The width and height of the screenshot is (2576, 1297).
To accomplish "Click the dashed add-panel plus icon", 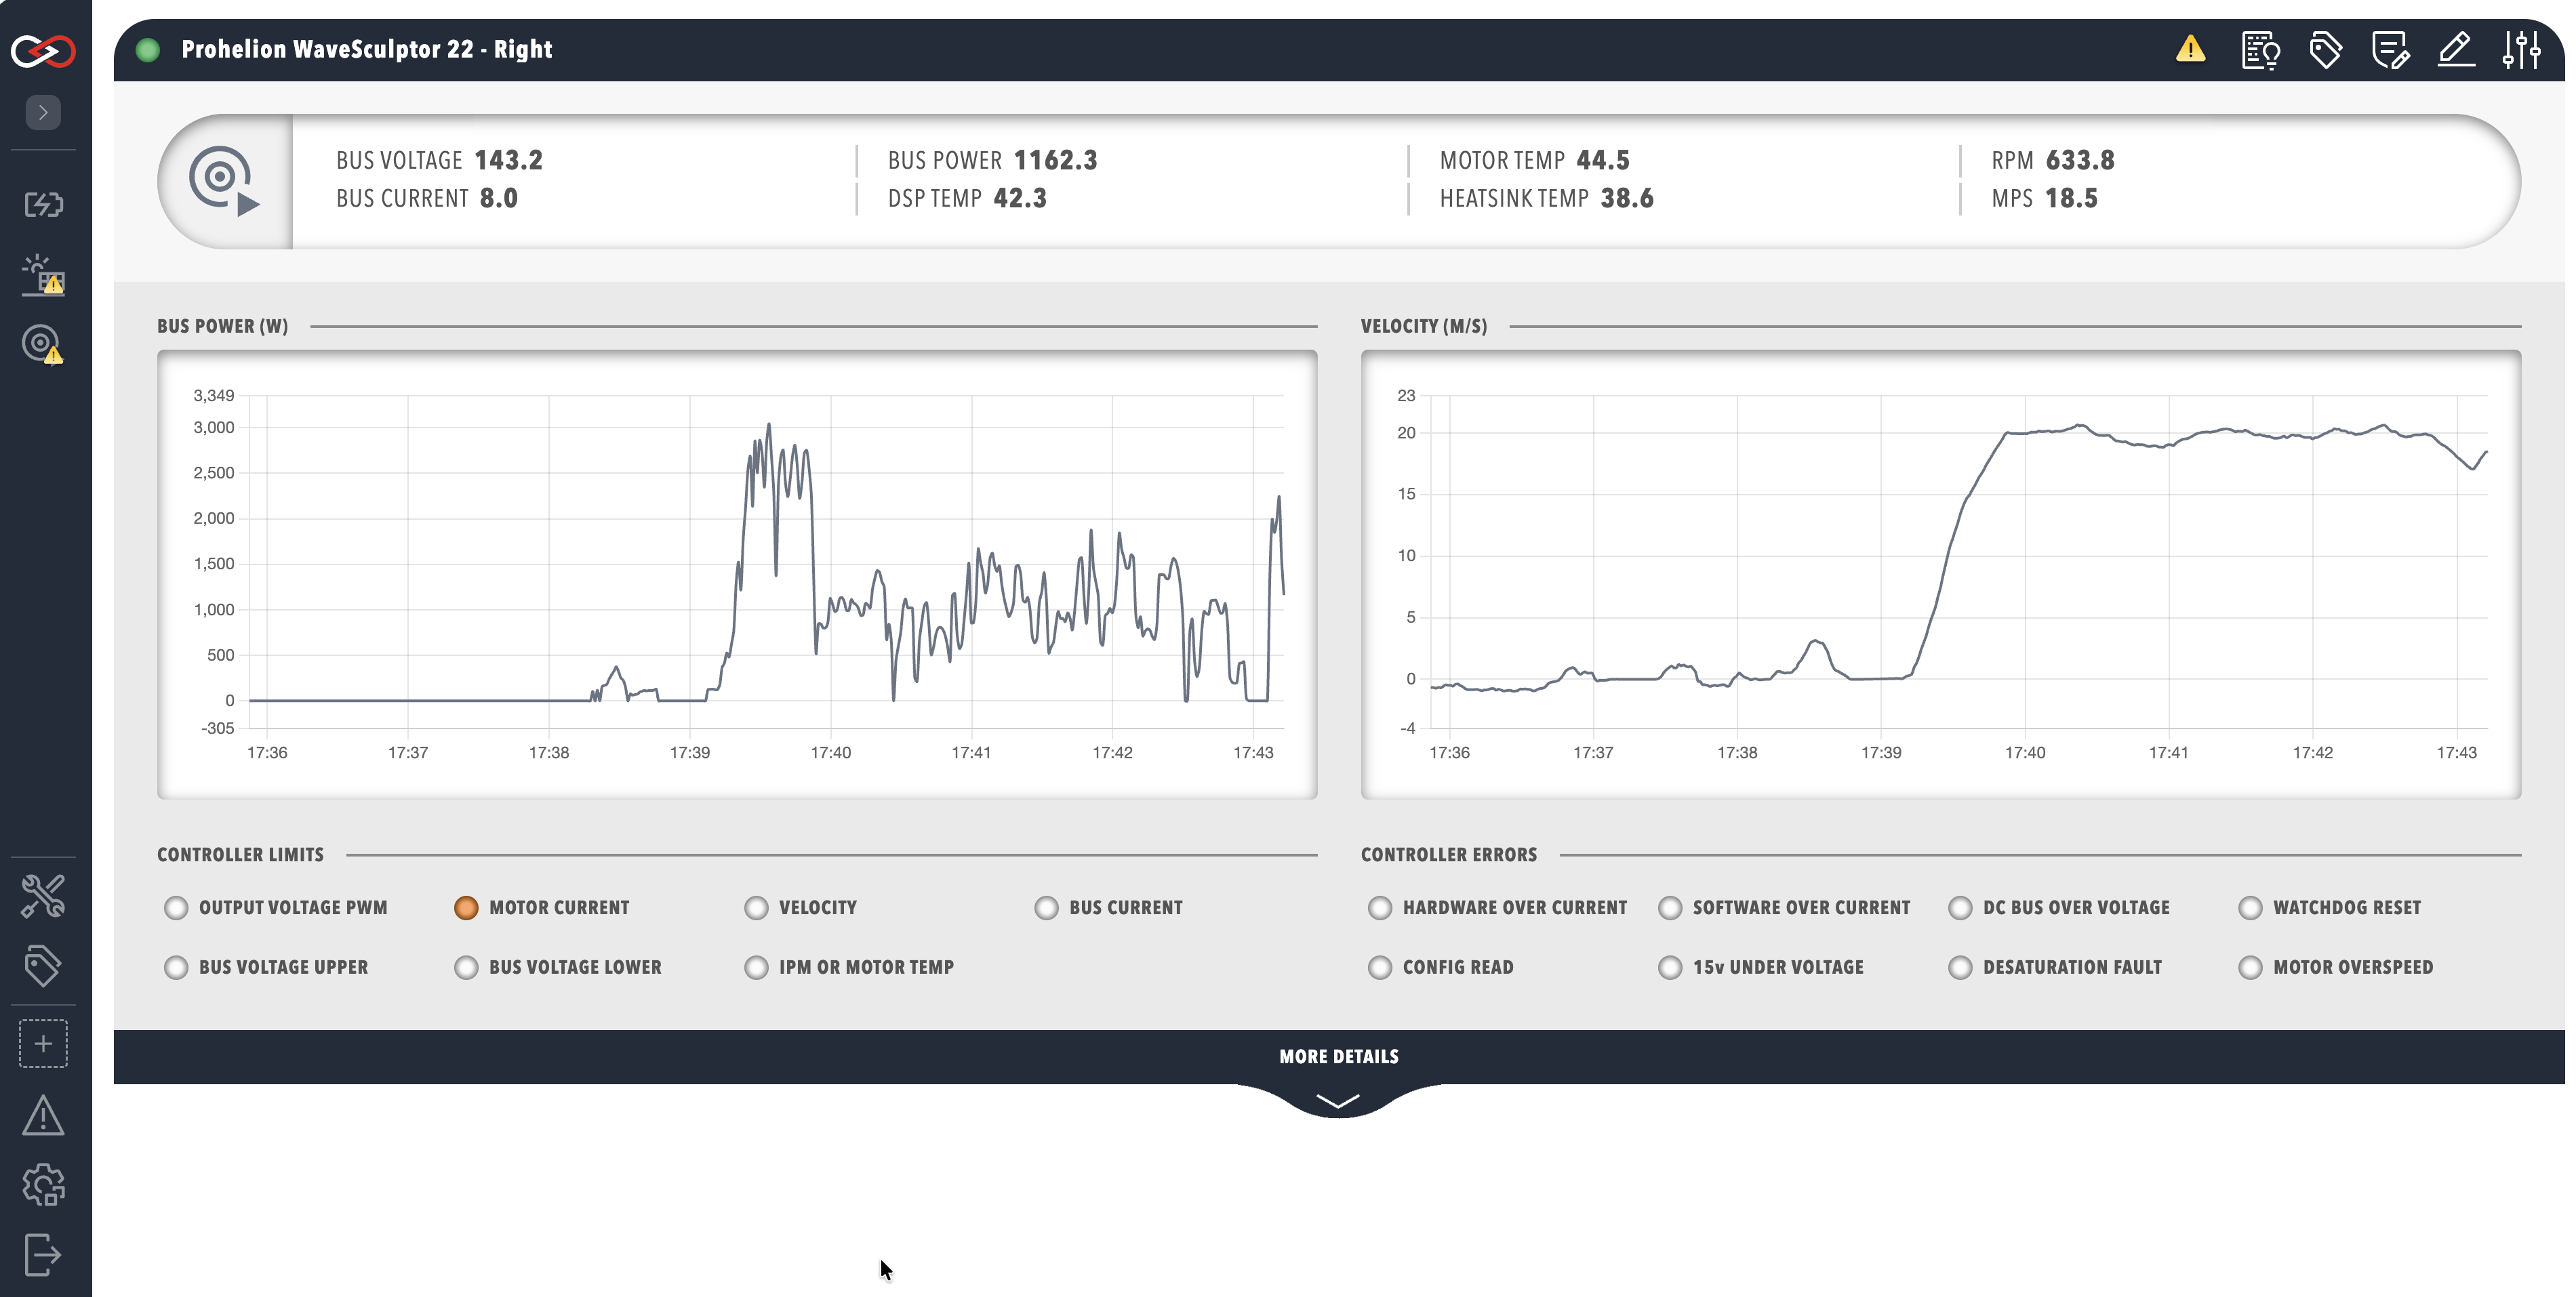I will (43, 1044).
